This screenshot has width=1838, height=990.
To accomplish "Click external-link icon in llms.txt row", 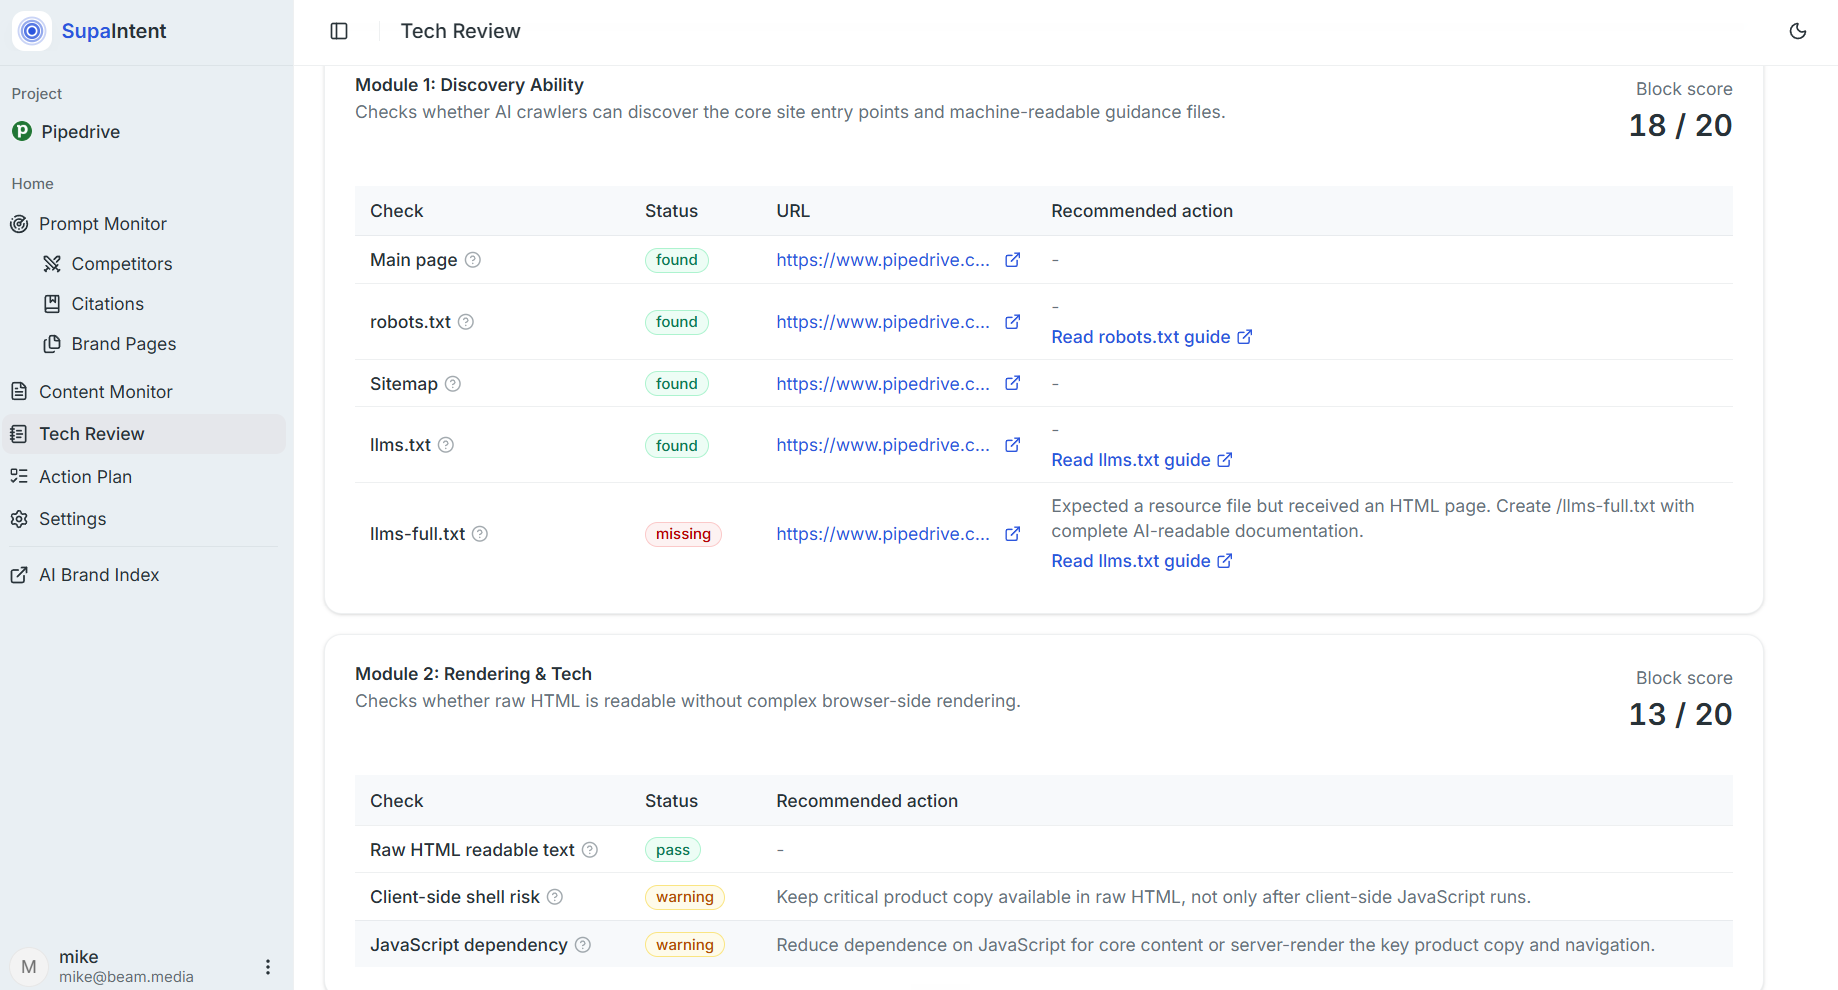I will pos(1013,445).
